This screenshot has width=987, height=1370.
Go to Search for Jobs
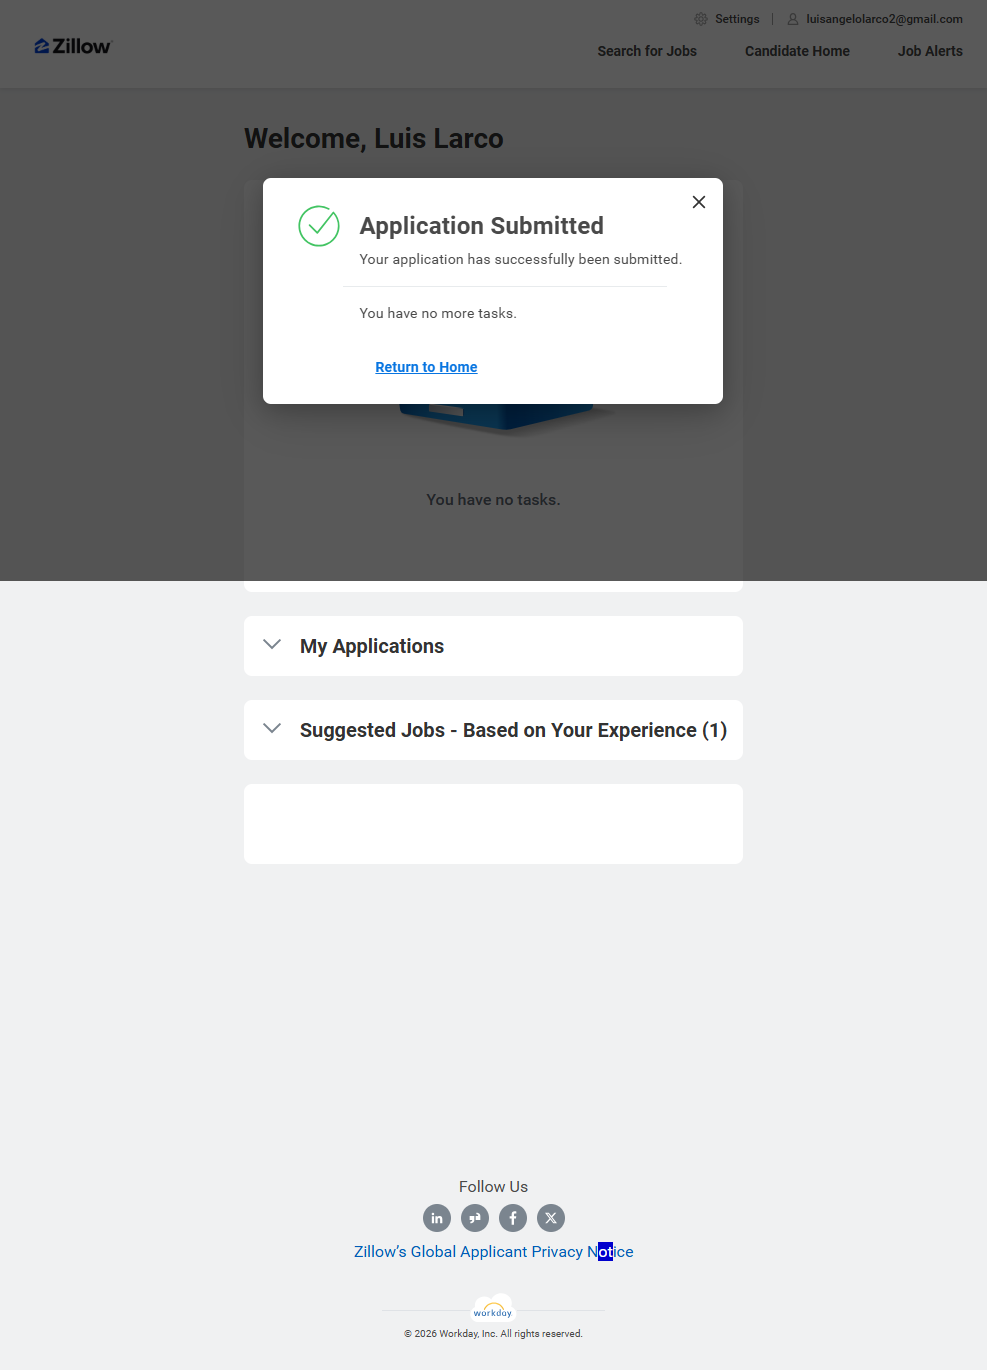[647, 51]
